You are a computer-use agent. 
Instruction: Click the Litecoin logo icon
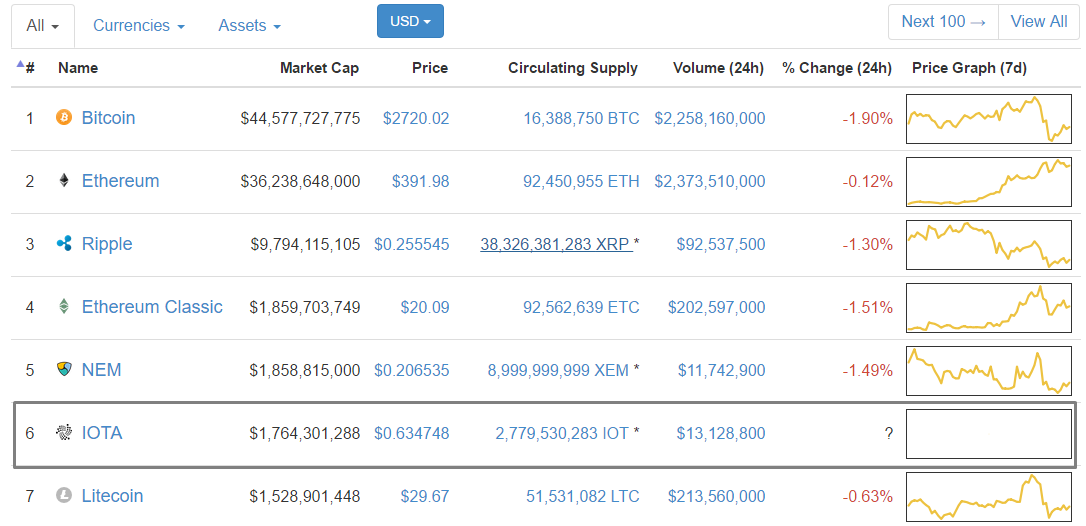(64, 496)
